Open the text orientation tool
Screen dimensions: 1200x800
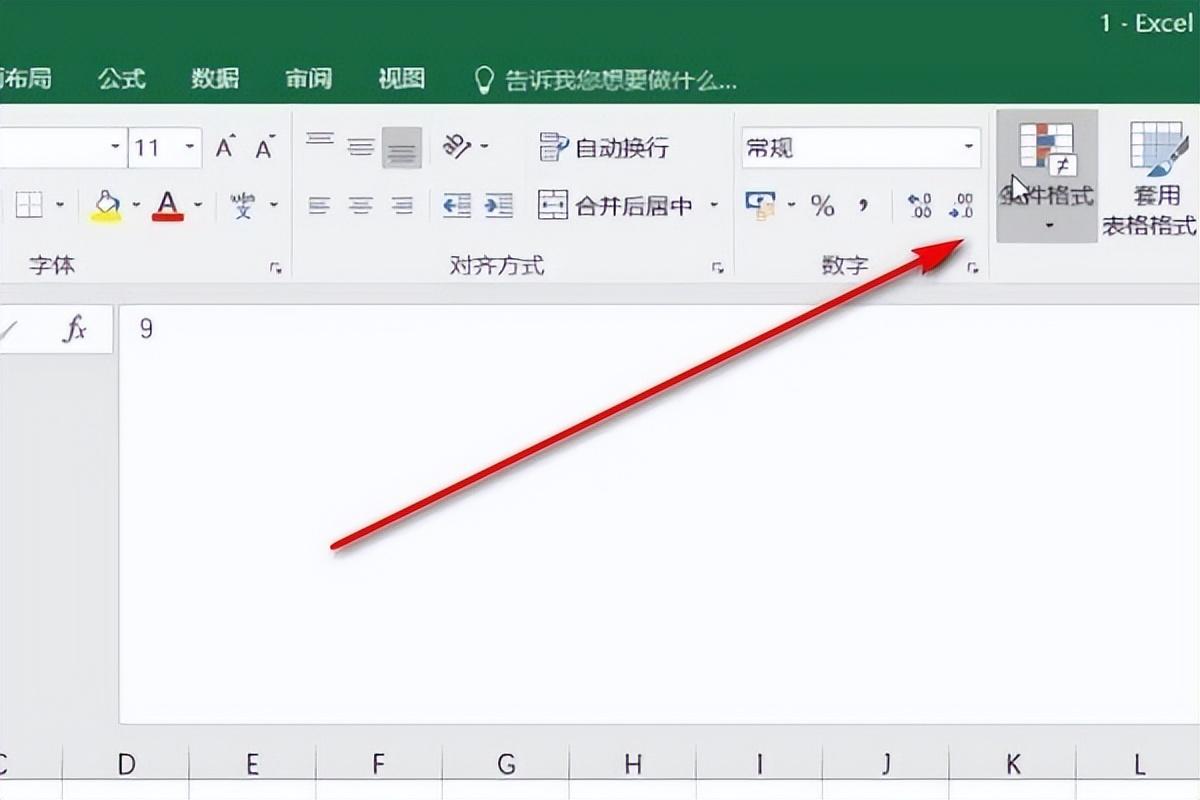pyautogui.click(x=458, y=147)
